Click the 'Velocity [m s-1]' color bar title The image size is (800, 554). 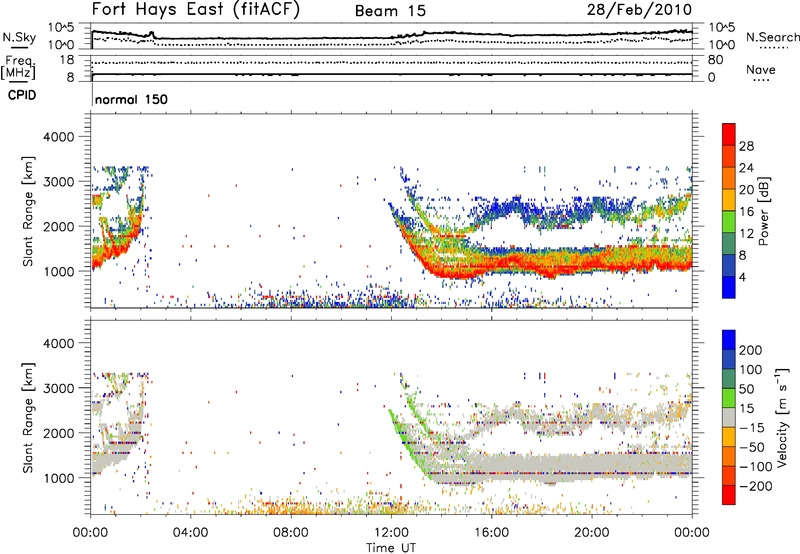782,417
